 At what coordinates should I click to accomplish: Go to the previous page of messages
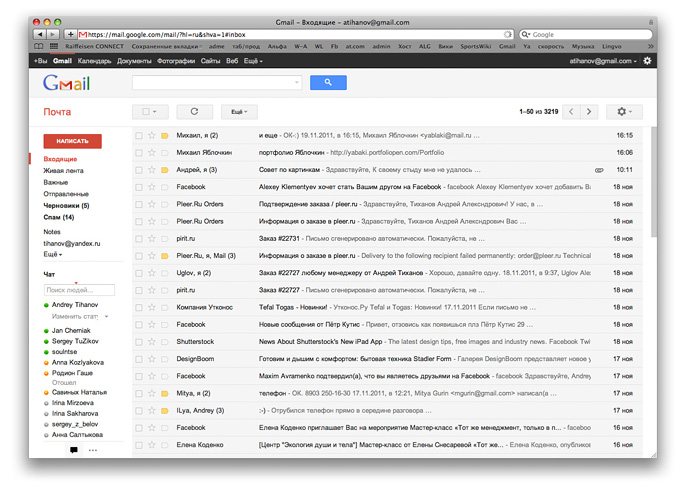[x=571, y=112]
